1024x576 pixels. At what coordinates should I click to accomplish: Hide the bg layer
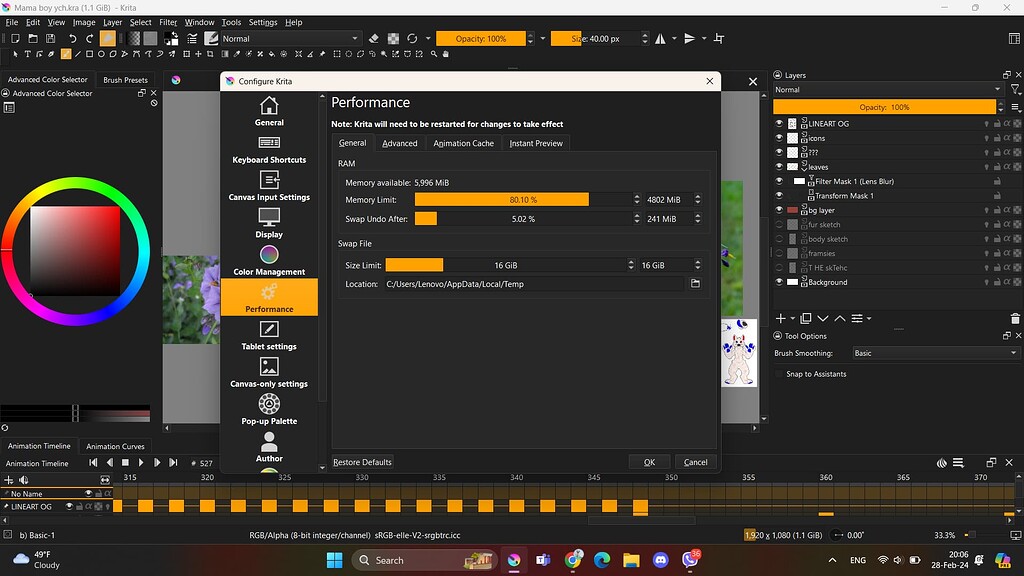(778, 210)
